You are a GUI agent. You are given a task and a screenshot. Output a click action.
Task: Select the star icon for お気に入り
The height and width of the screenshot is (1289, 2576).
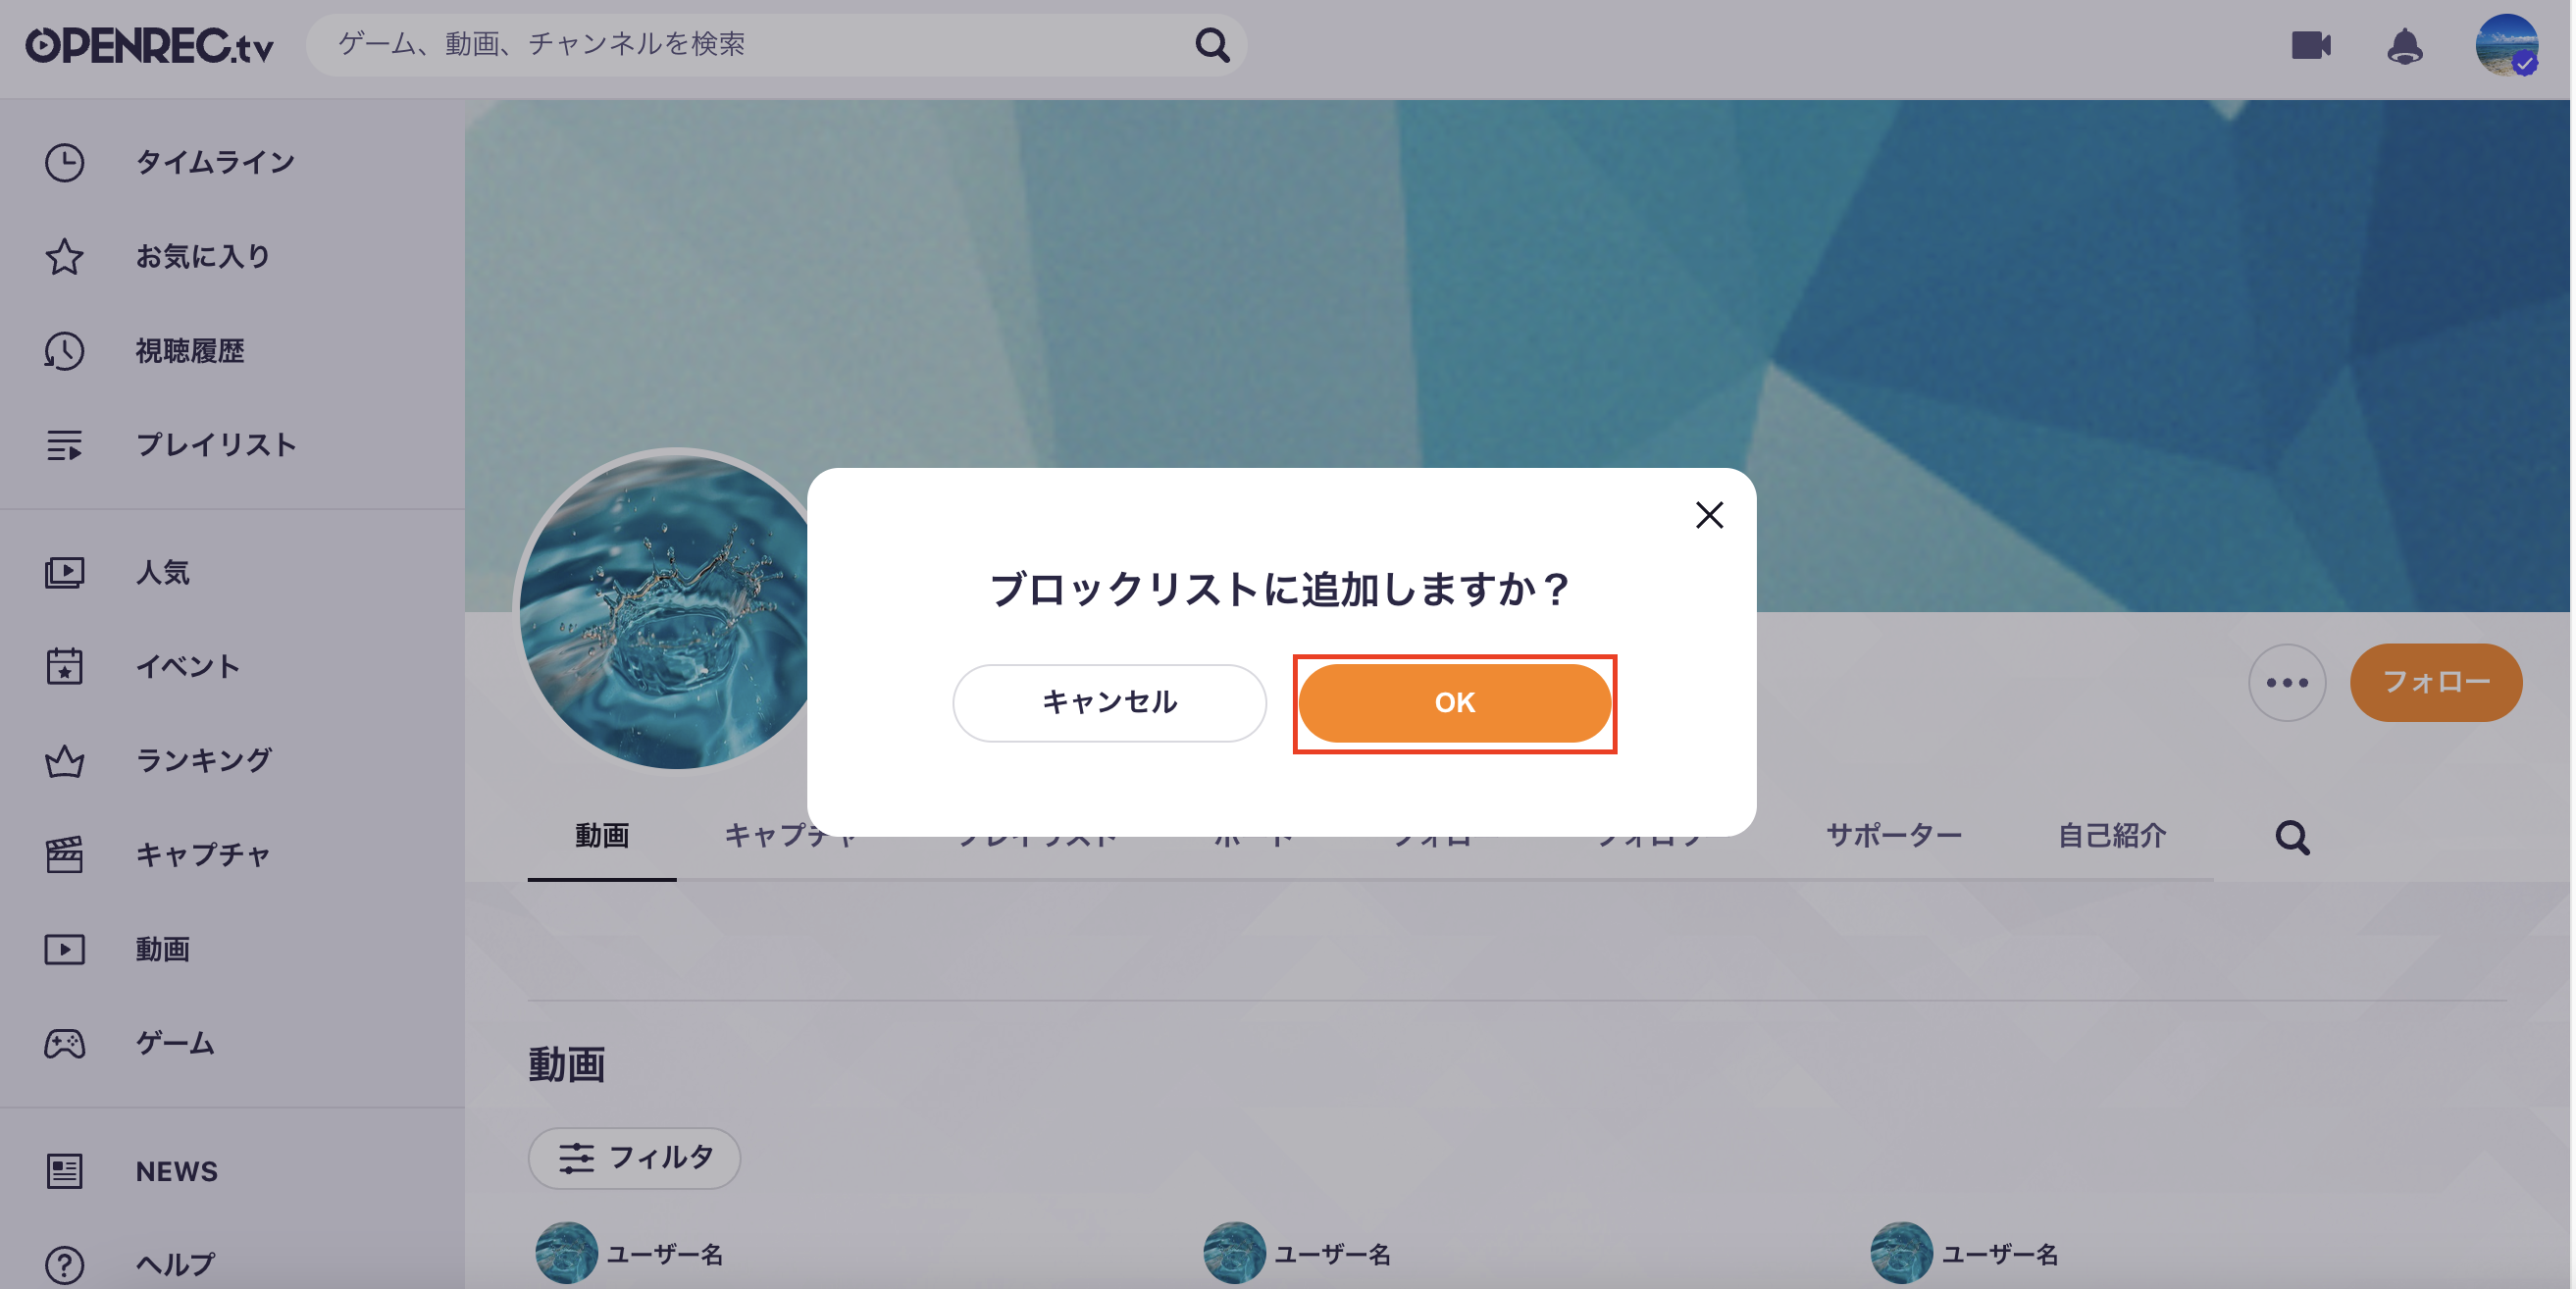coord(64,257)
